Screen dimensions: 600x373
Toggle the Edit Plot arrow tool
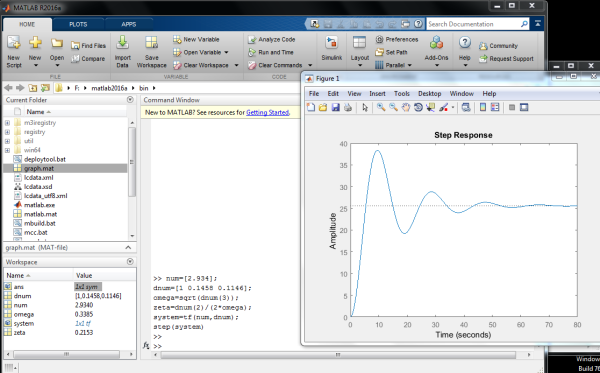(x=365, y=108)
